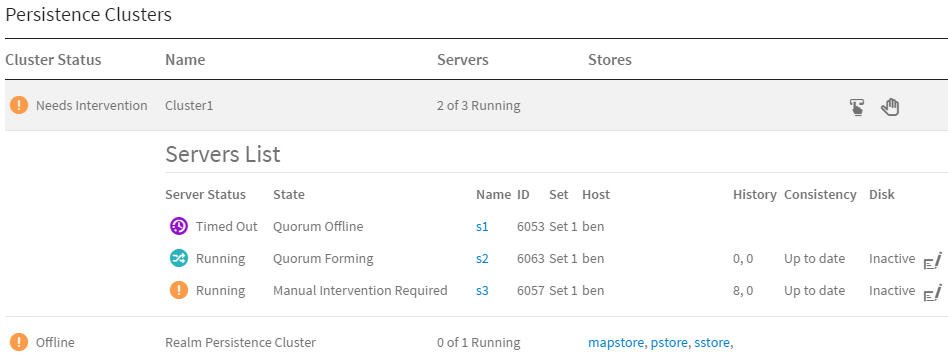Click the teal Quorum Forming status icon for s2

tap(179, 259)
